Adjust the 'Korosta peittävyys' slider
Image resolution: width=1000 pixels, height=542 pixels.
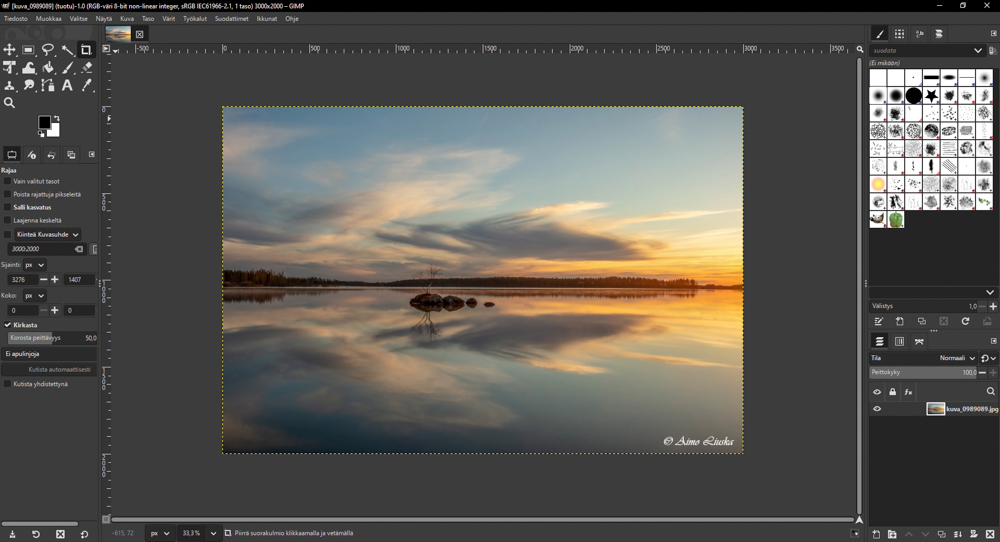pos(52,338)
